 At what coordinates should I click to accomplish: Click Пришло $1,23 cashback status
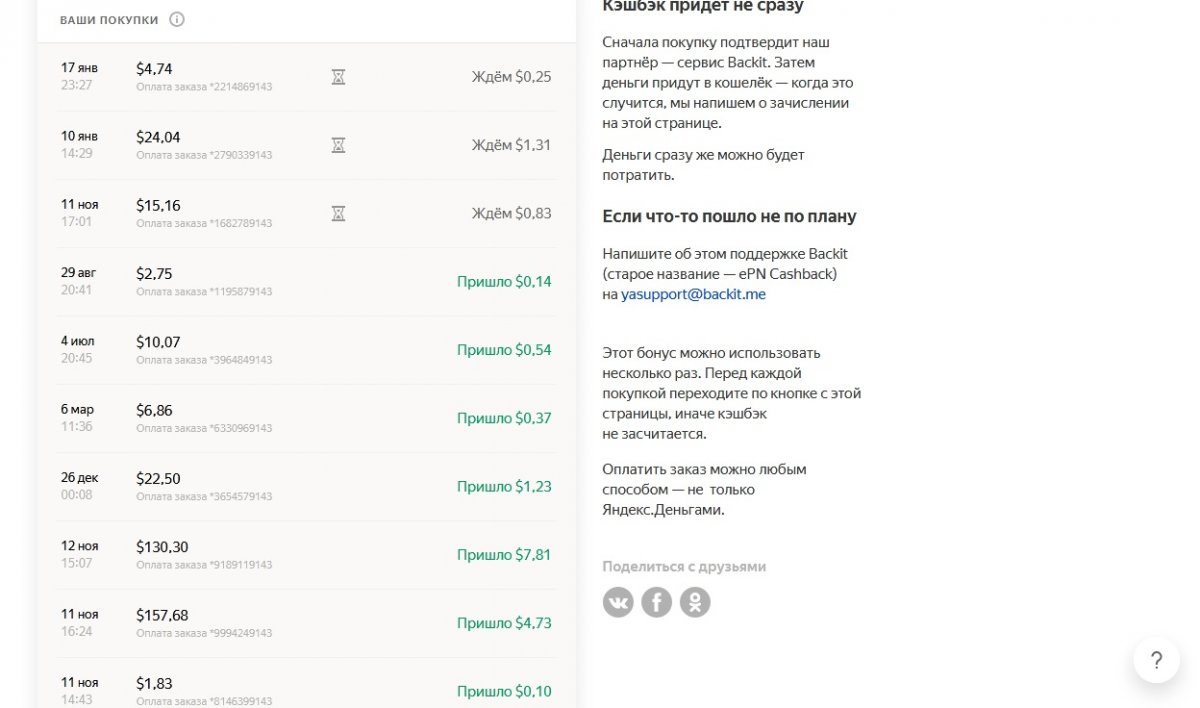click(x=504, y=487)
